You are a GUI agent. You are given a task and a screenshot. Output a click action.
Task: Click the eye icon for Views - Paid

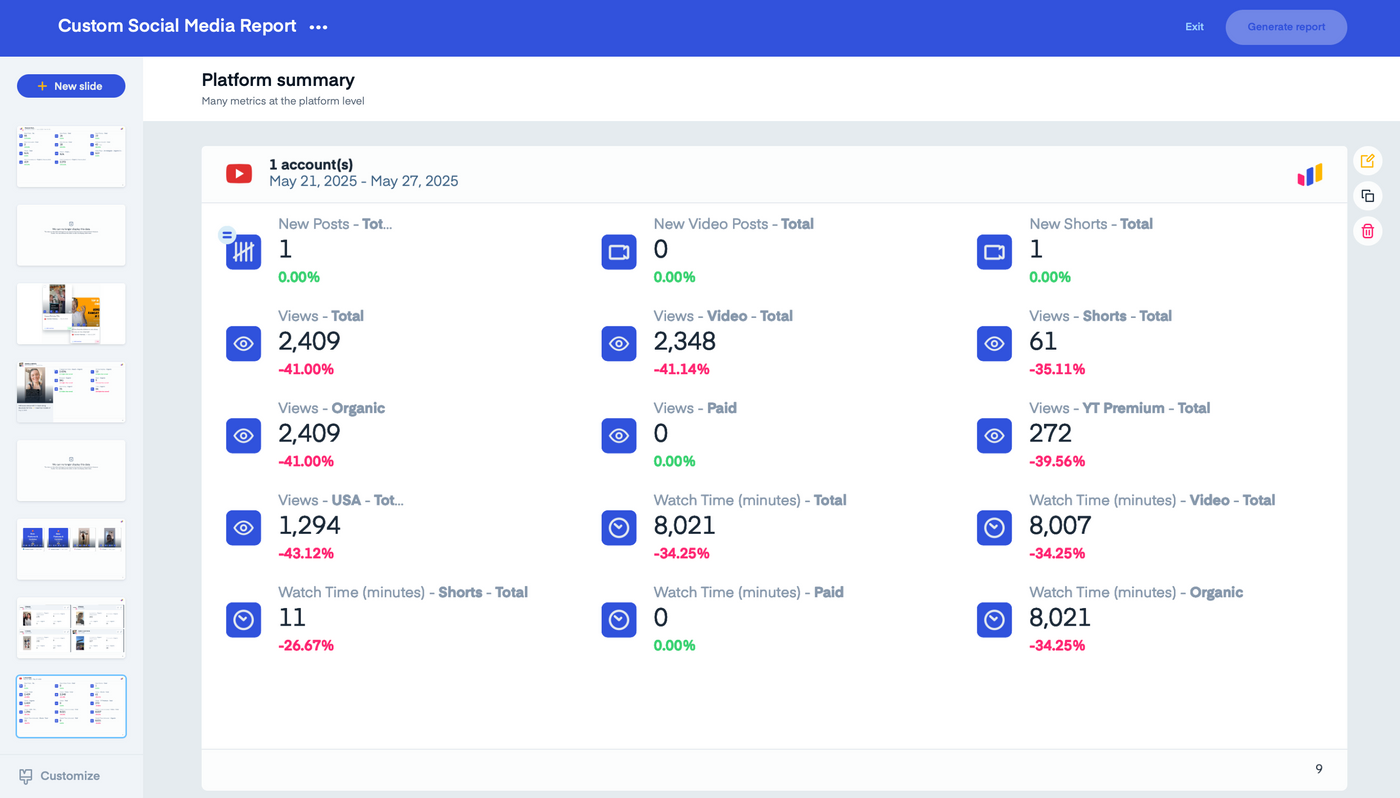tap(619, 436)
